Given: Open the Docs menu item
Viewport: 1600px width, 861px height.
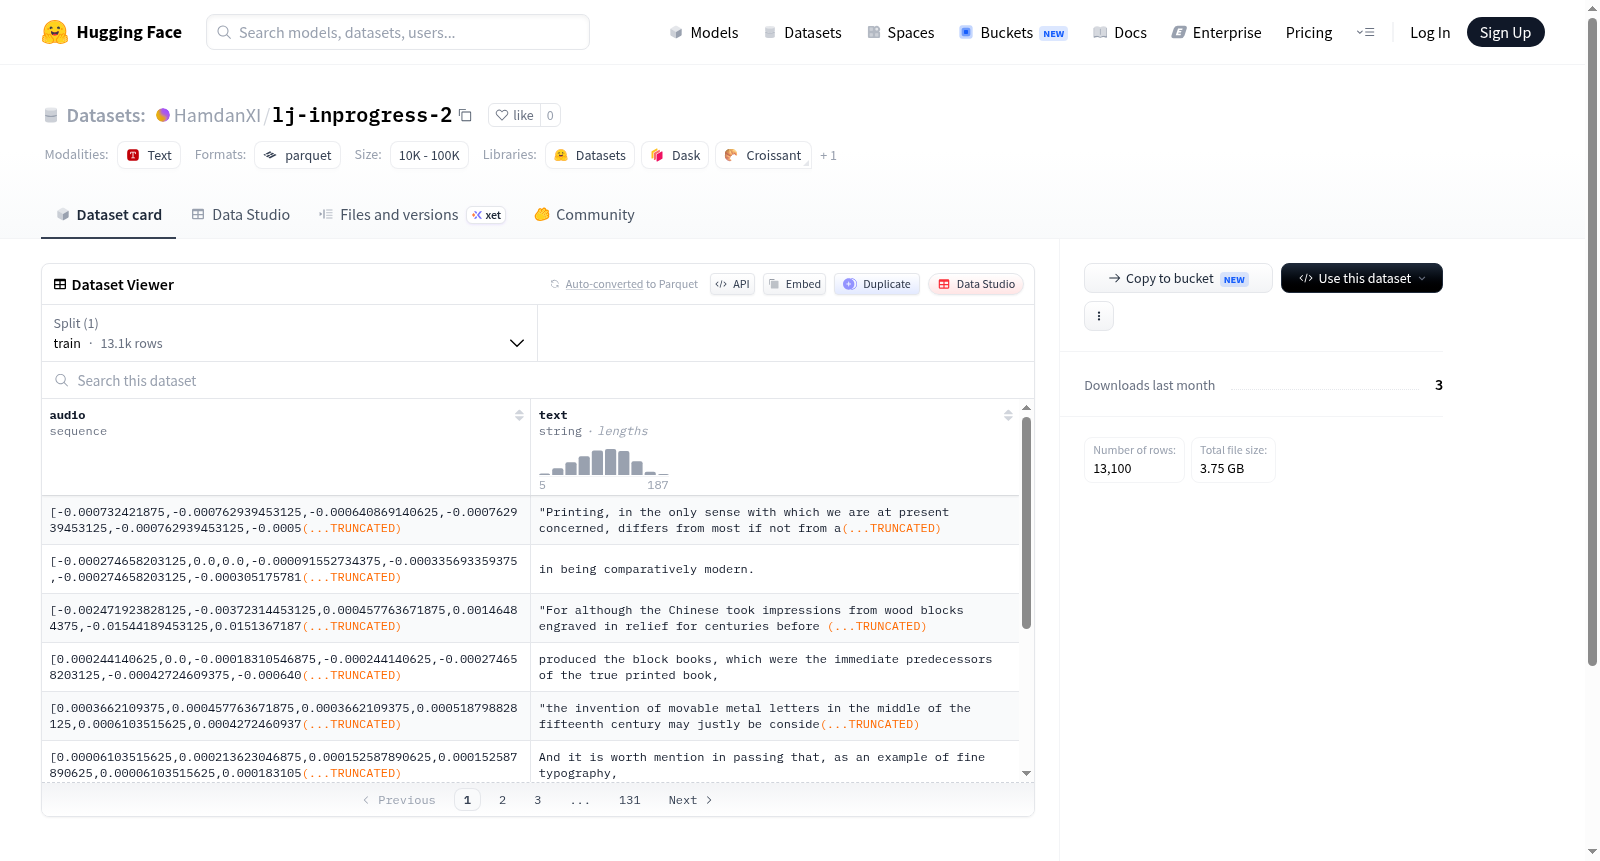Looking at the screenshot, I should [1119, 32].
